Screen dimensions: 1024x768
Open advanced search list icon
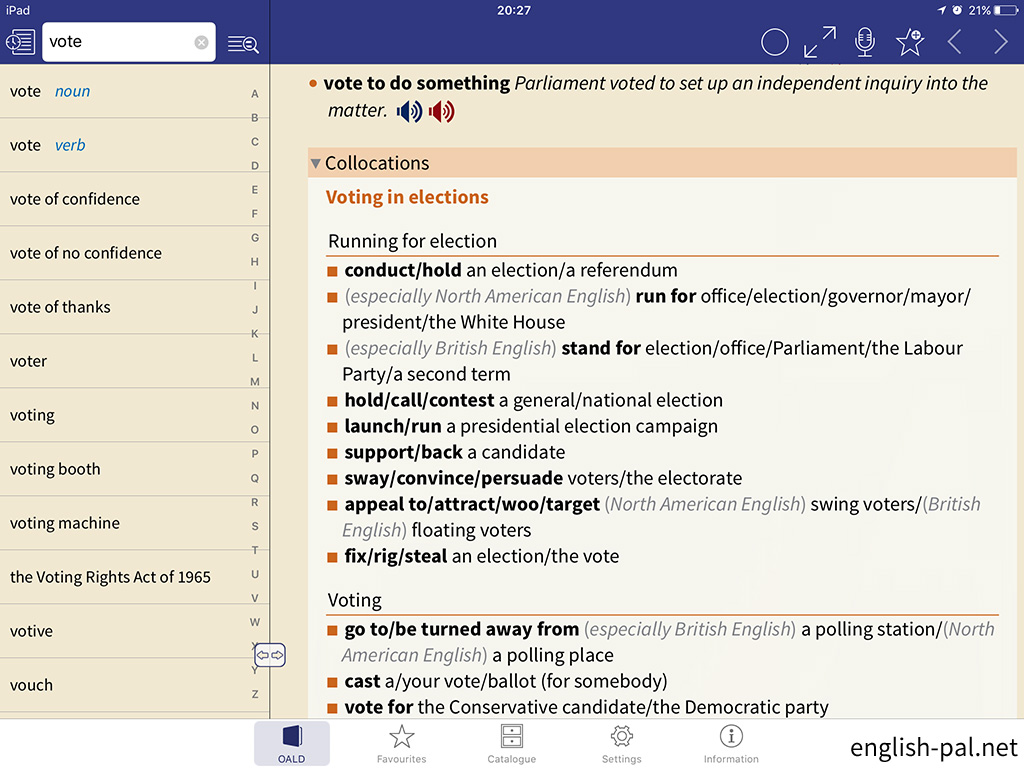click(x=242, y=43)
